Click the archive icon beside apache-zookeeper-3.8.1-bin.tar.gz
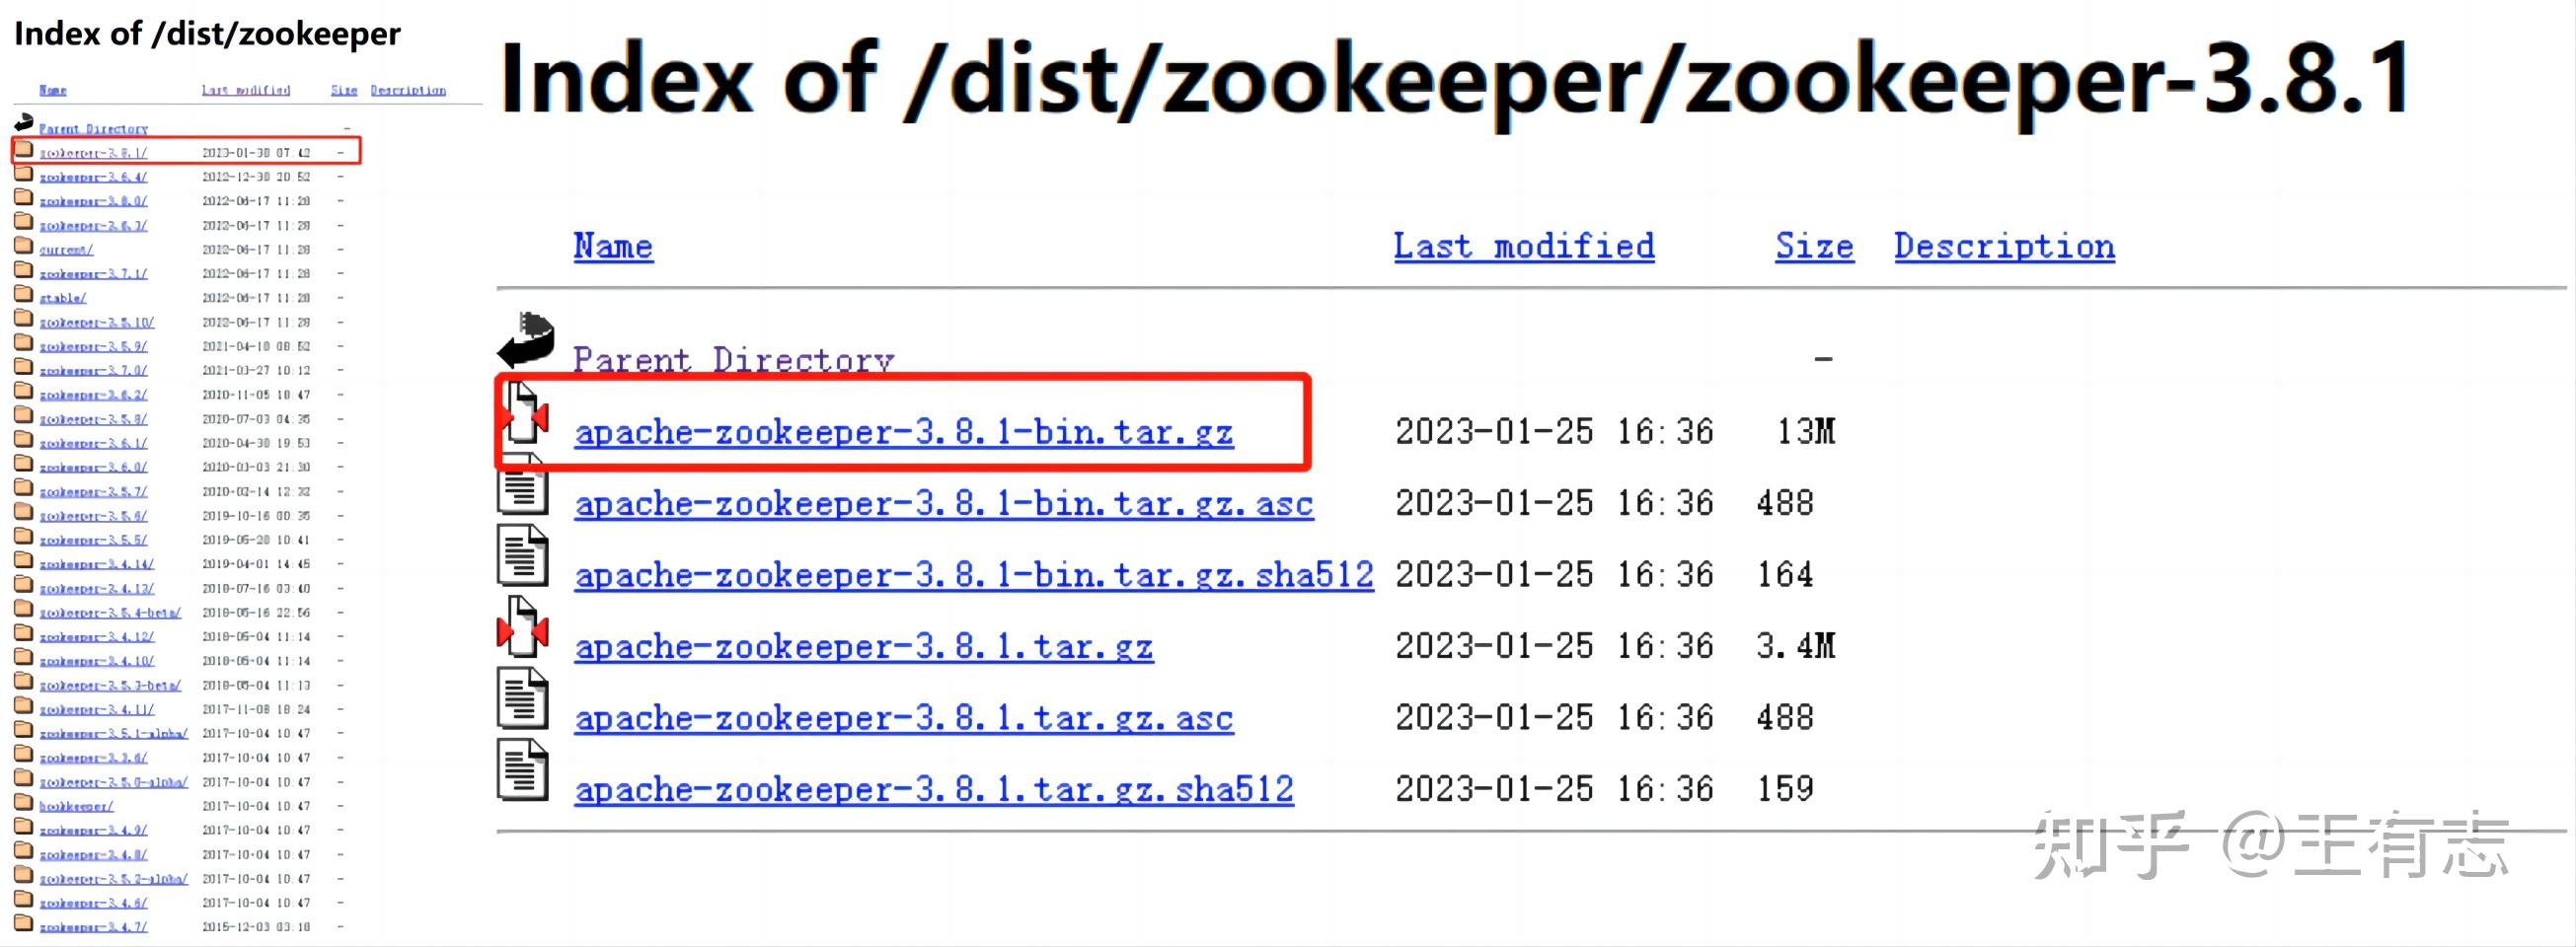Screen dimensions: 2576x947 point(523,412)
